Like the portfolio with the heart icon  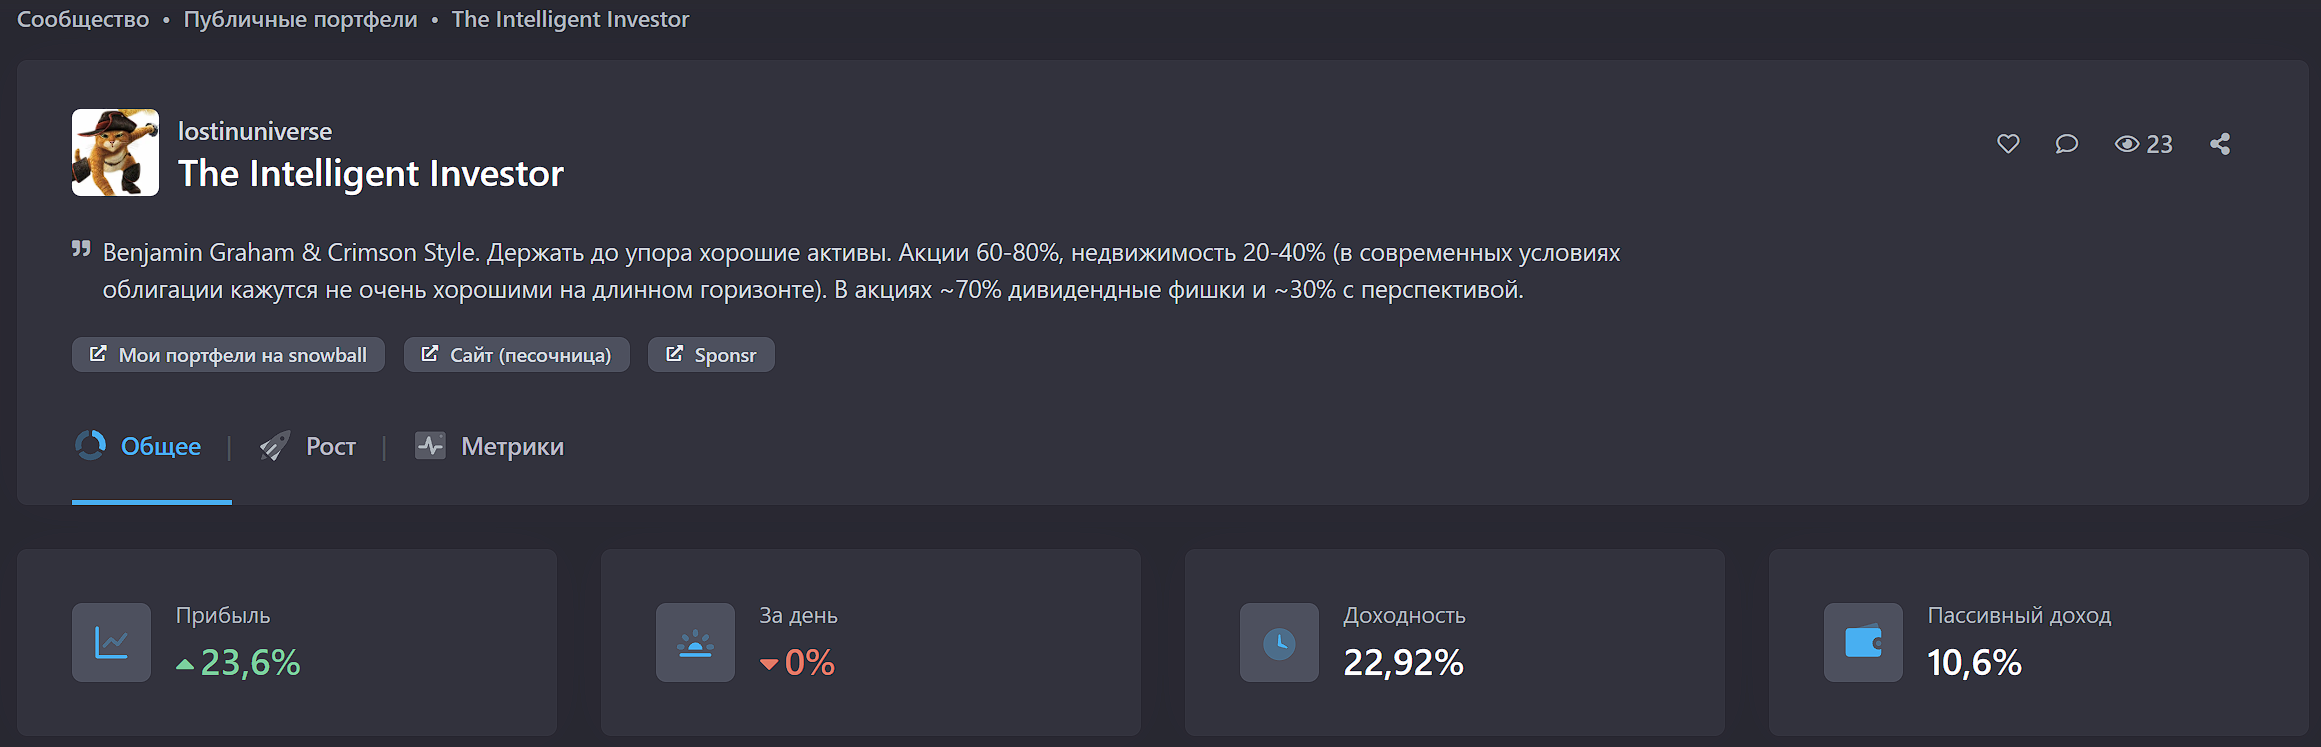[2008, 144]
